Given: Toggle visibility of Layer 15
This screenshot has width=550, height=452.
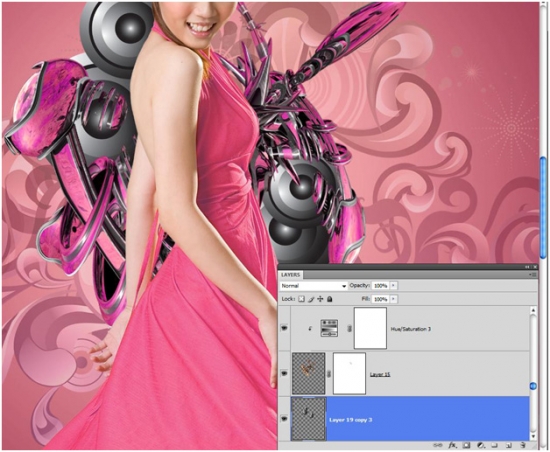Looking at the screenshot, I should pyautogui.click(x=284, y=373).
